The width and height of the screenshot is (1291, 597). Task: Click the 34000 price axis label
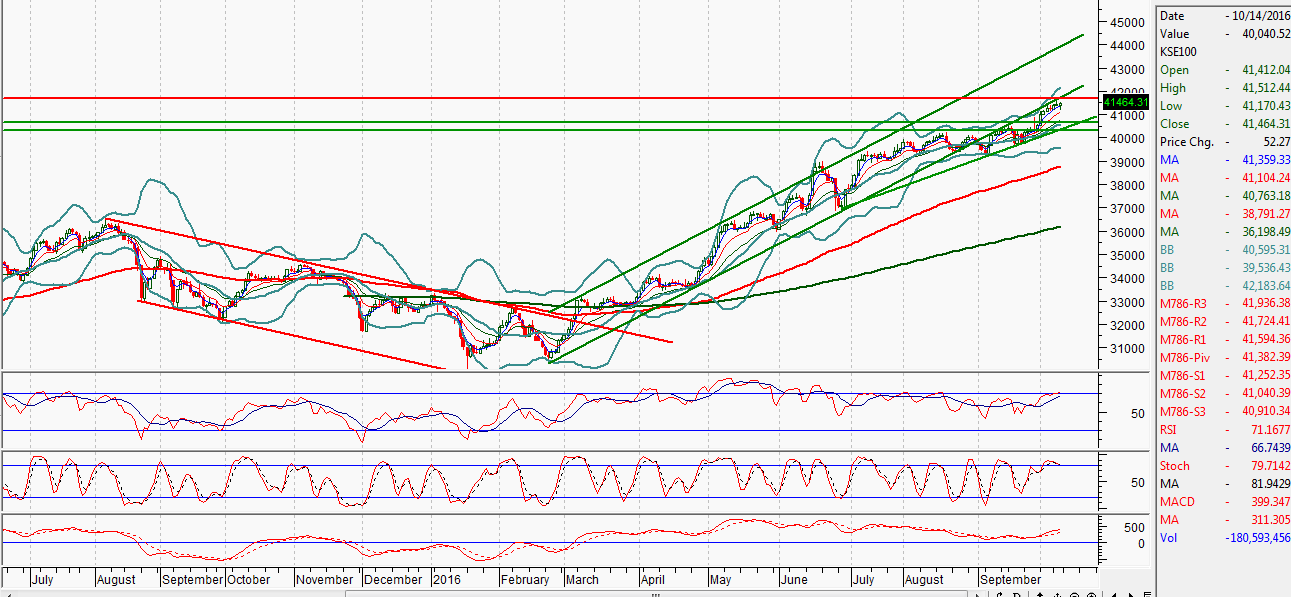[x=1128, y=279]
